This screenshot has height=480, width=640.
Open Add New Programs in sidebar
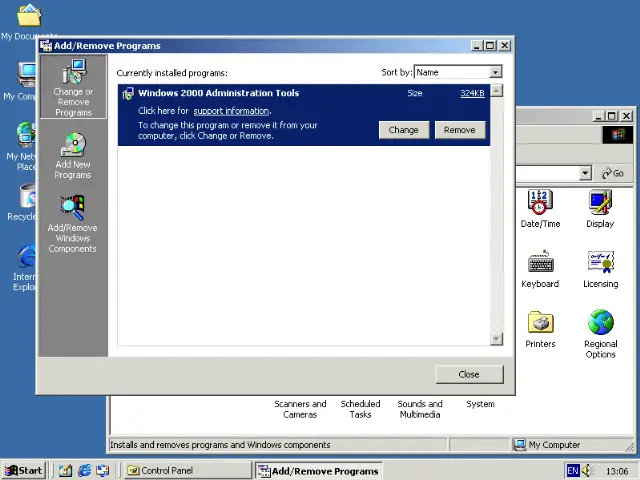[73, 156]
